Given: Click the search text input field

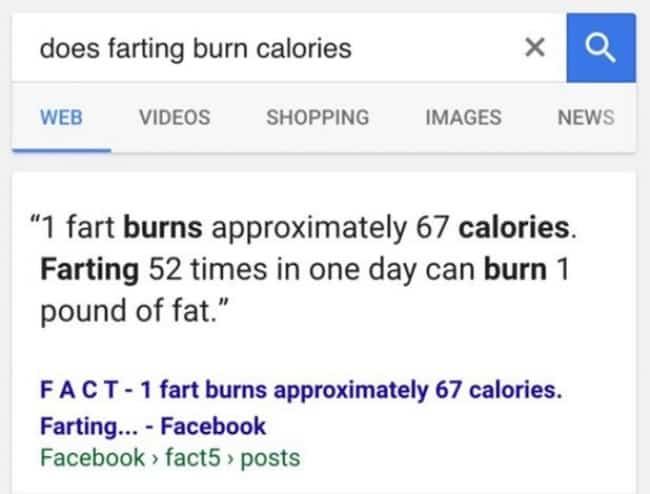Looking at the screenshot, I should [x=260, y=48].
